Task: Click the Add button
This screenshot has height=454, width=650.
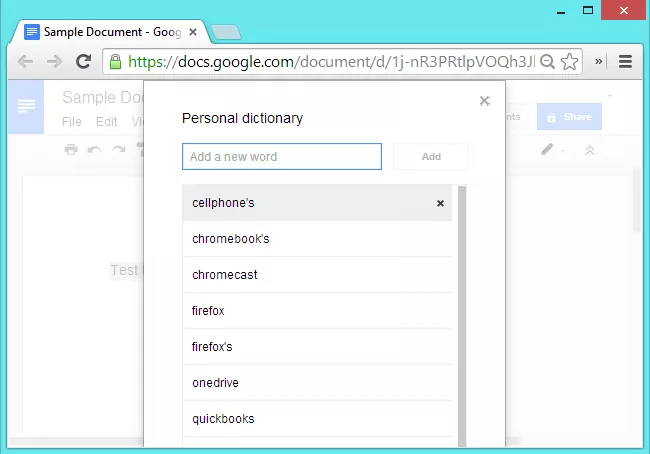Action: pos(431,157)
